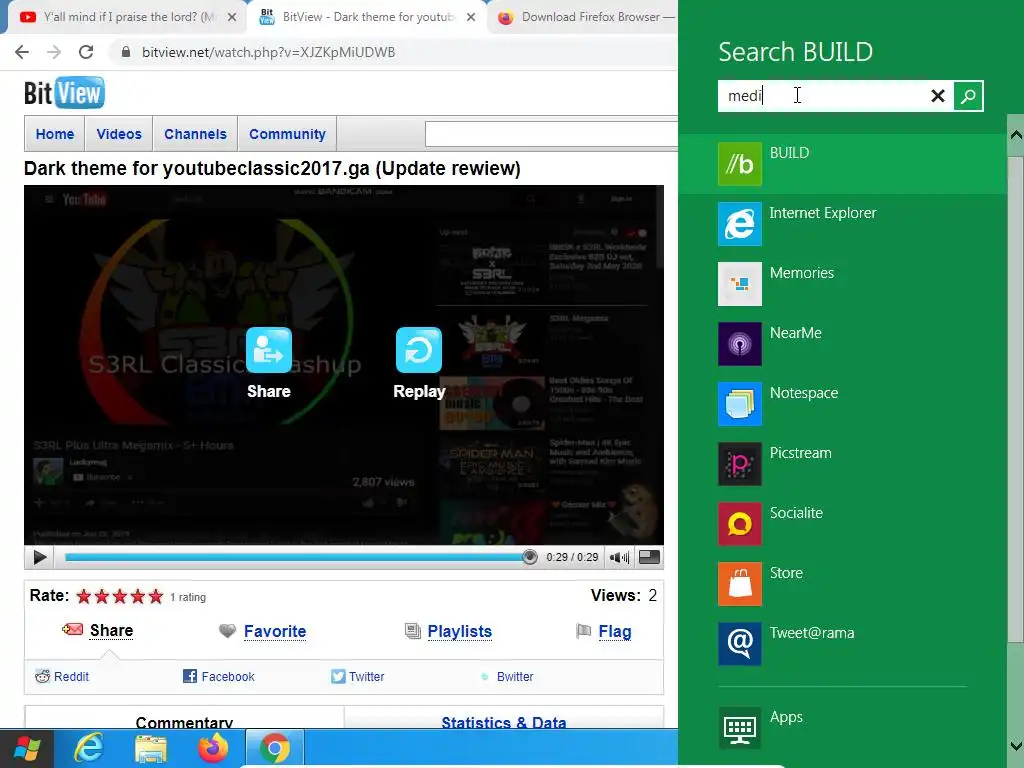Open the Store app

click(x=842, y=584)
